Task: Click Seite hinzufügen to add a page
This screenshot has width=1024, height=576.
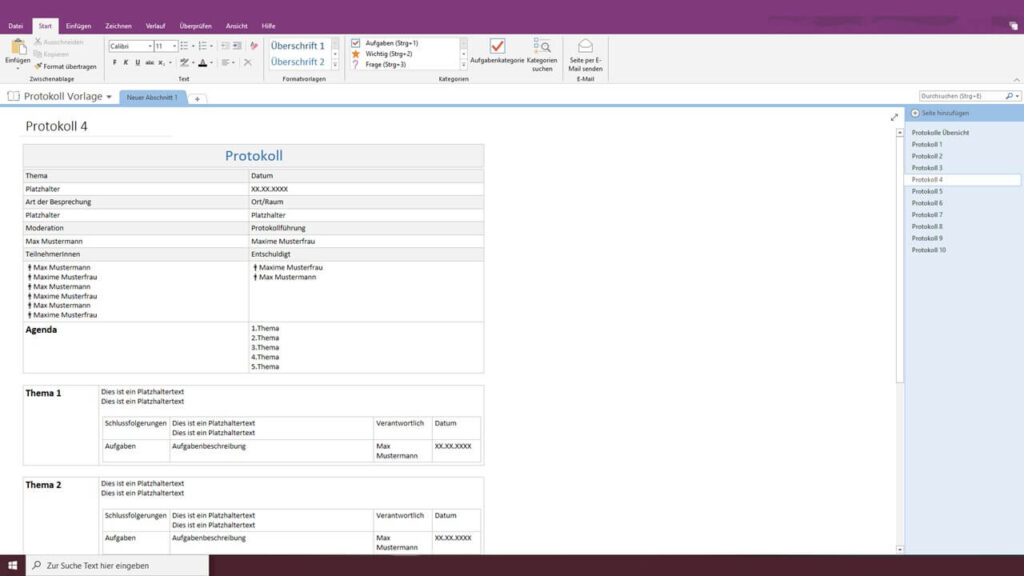Action: [939, 113]
